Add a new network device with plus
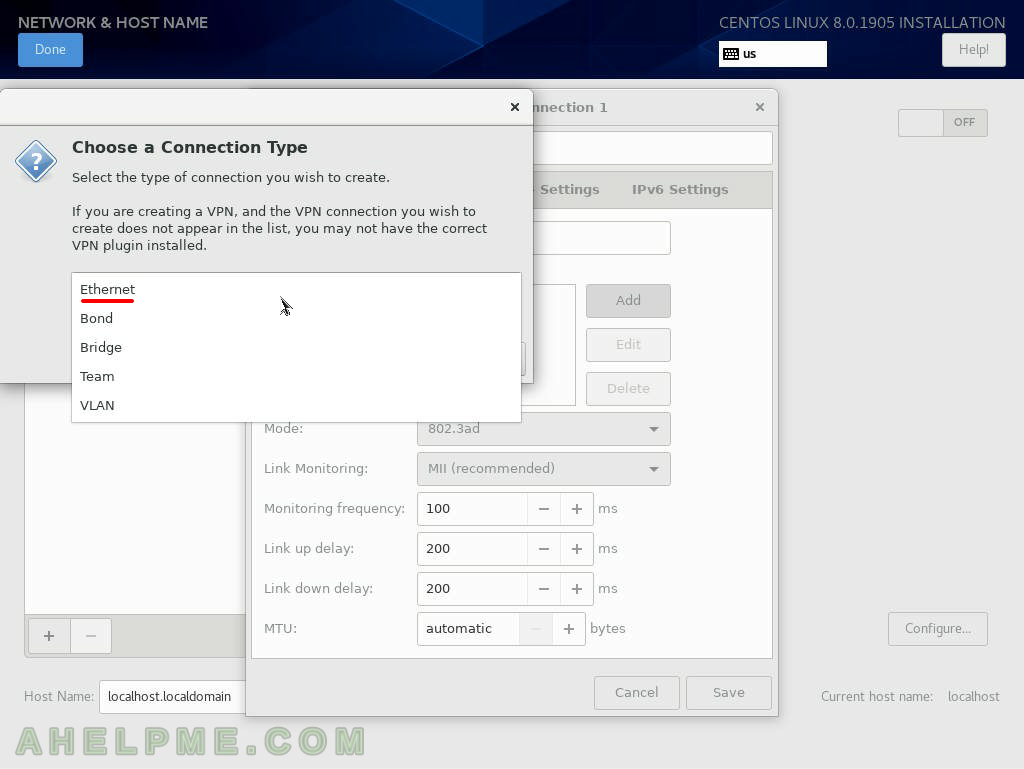Image resolution: width=1024 pixels, height=769 pixels. 49,636
